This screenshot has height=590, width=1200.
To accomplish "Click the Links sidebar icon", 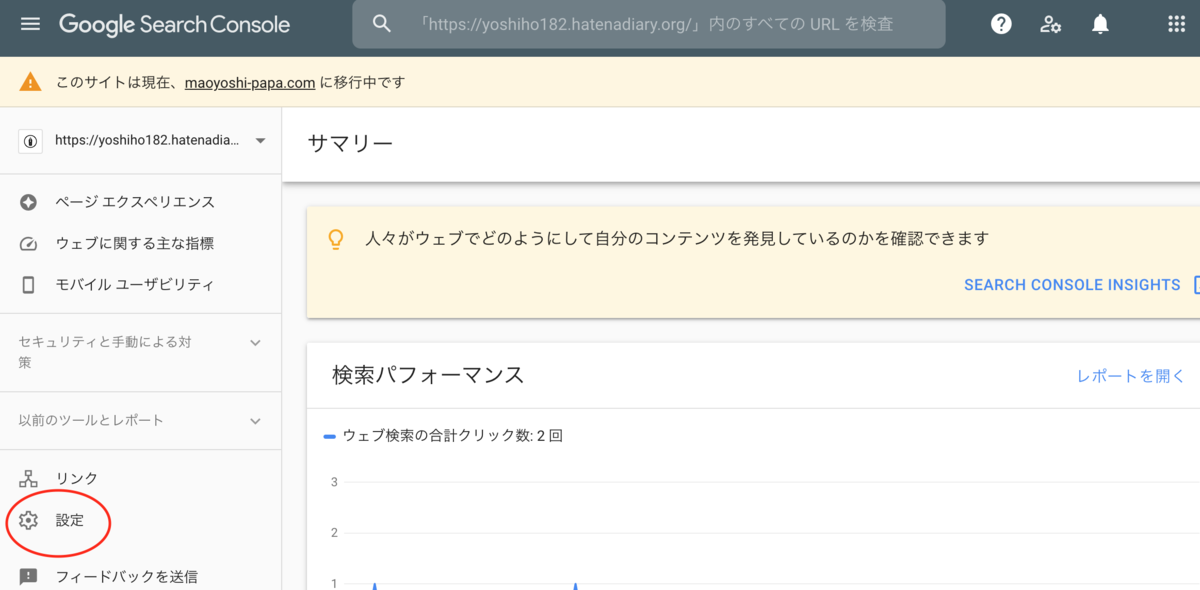I will point(28,478).
